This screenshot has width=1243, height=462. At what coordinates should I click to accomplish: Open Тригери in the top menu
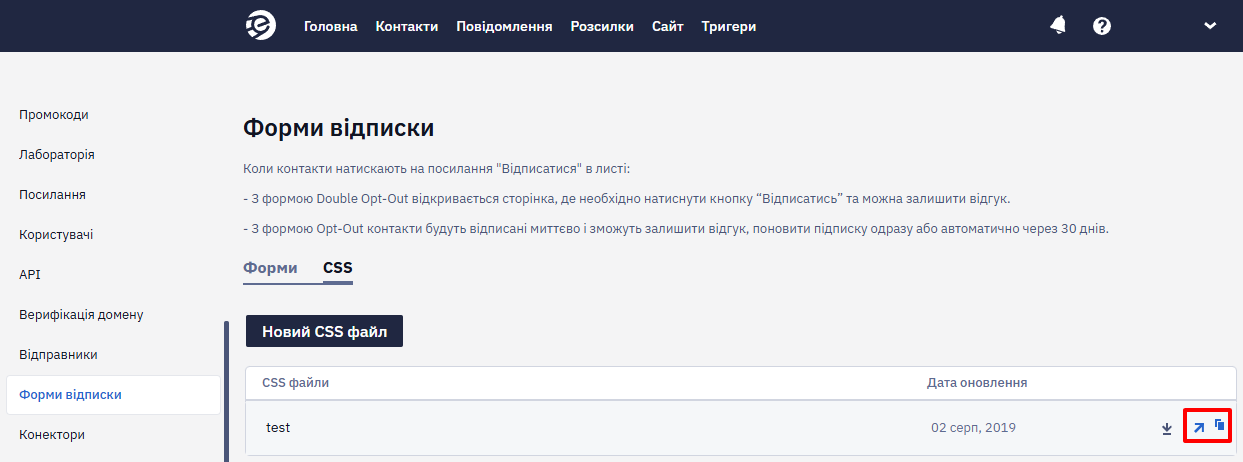(x=729, y=26)
